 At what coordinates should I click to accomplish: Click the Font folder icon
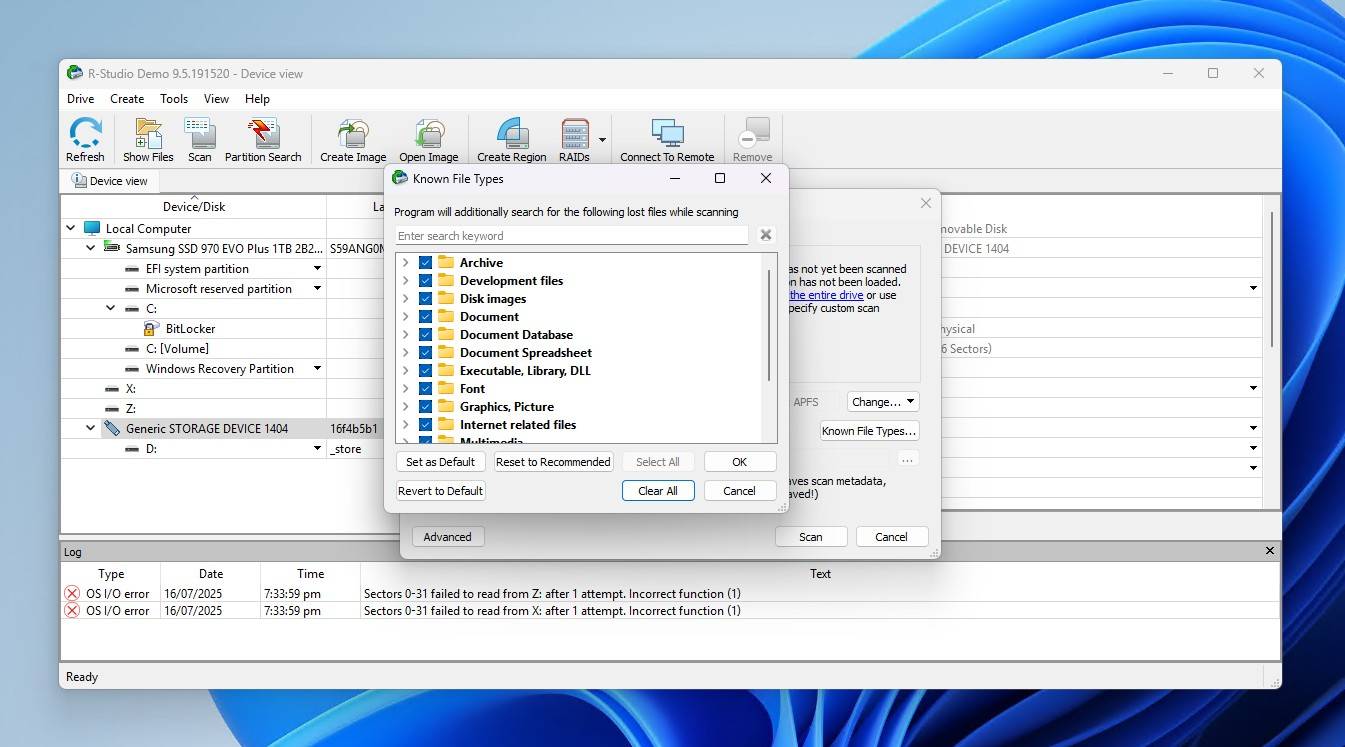point(446,388)
